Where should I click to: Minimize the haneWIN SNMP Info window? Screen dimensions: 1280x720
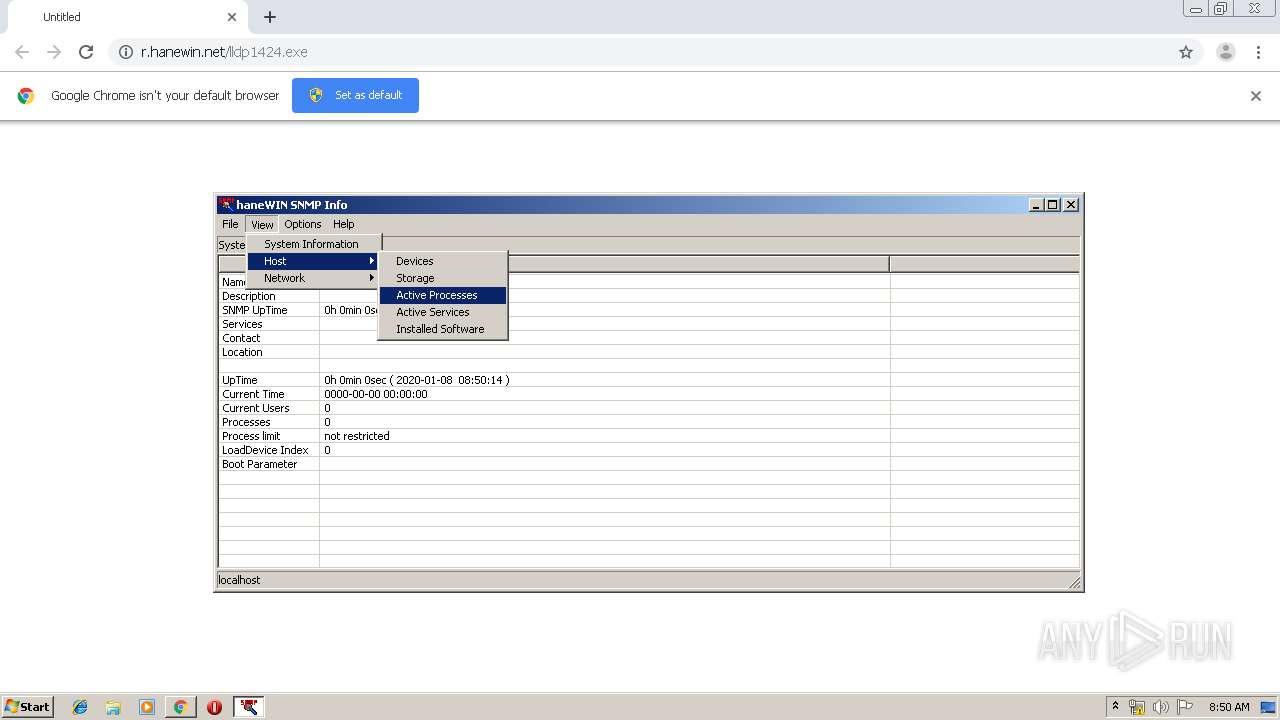(x=1036, y=204)
